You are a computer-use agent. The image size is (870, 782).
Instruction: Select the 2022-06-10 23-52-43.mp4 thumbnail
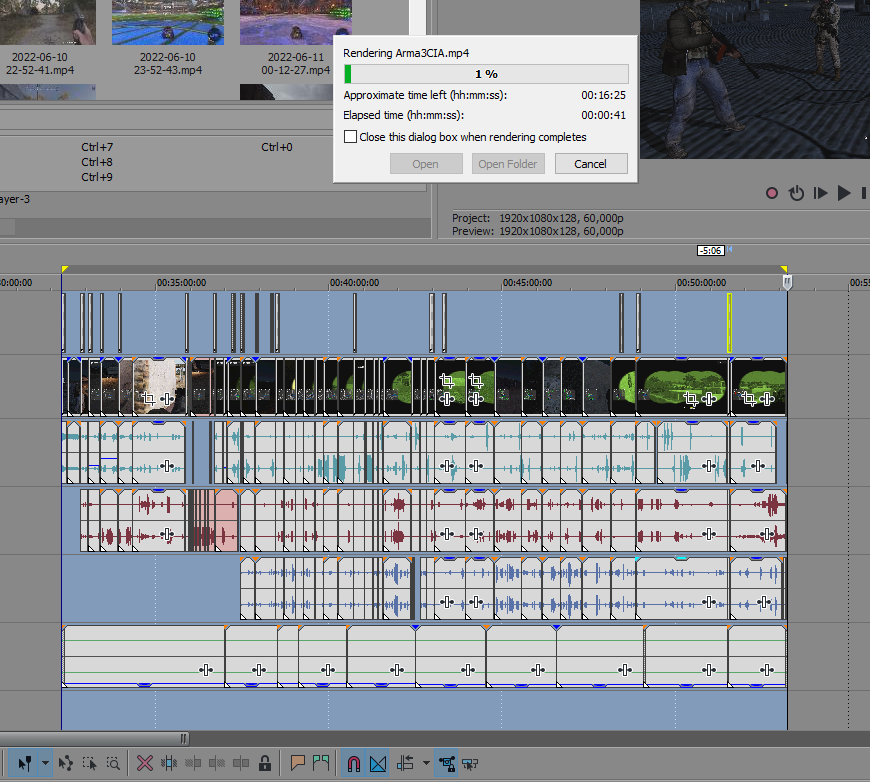(168, 22)
